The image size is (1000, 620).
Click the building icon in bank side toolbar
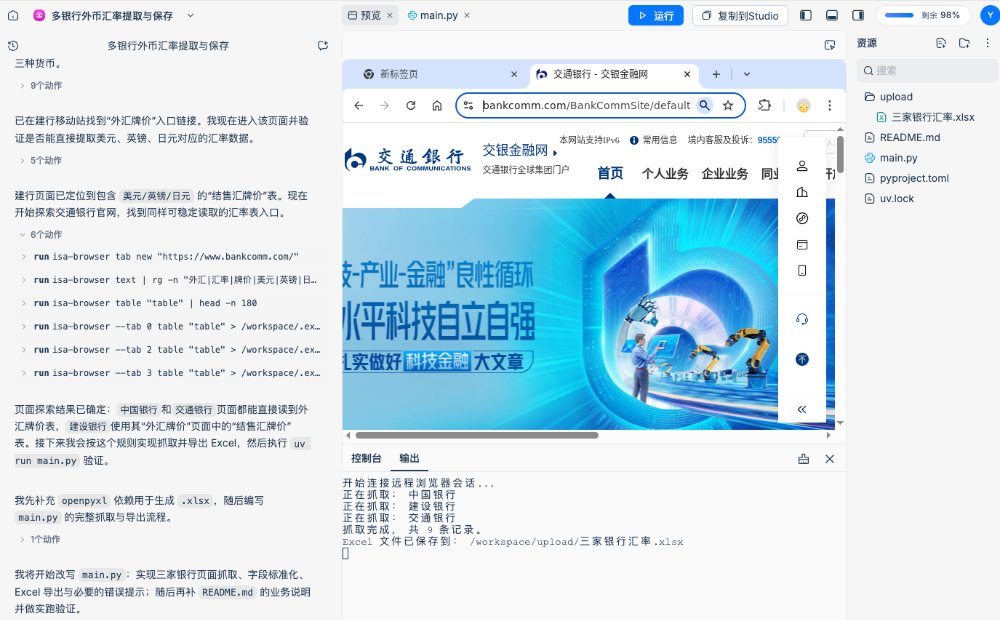point(802,192)
